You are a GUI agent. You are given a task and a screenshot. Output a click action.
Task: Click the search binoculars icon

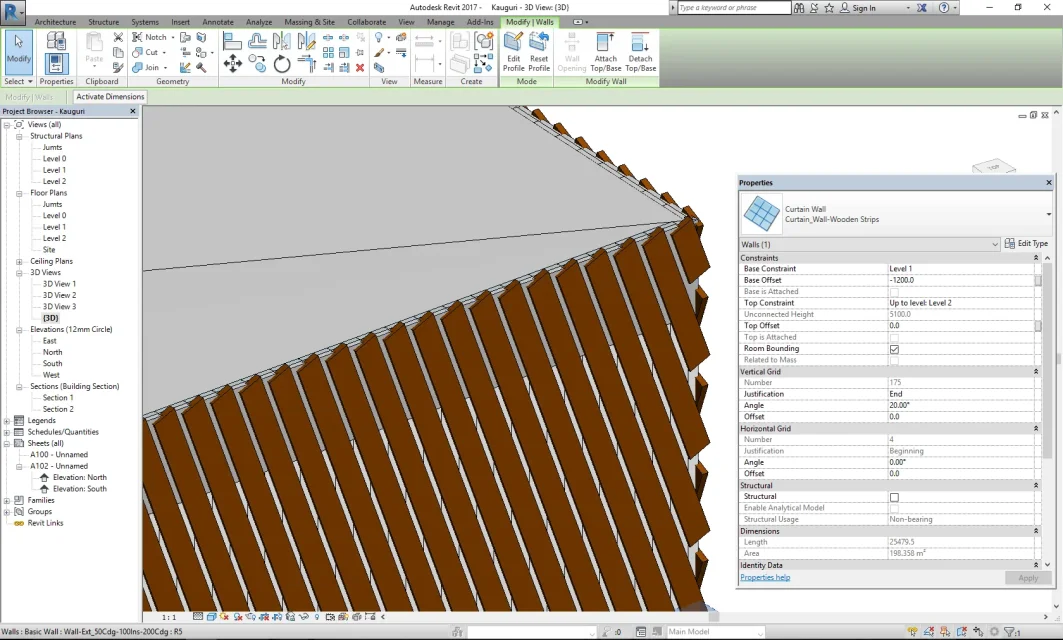[x=799, y=7]
